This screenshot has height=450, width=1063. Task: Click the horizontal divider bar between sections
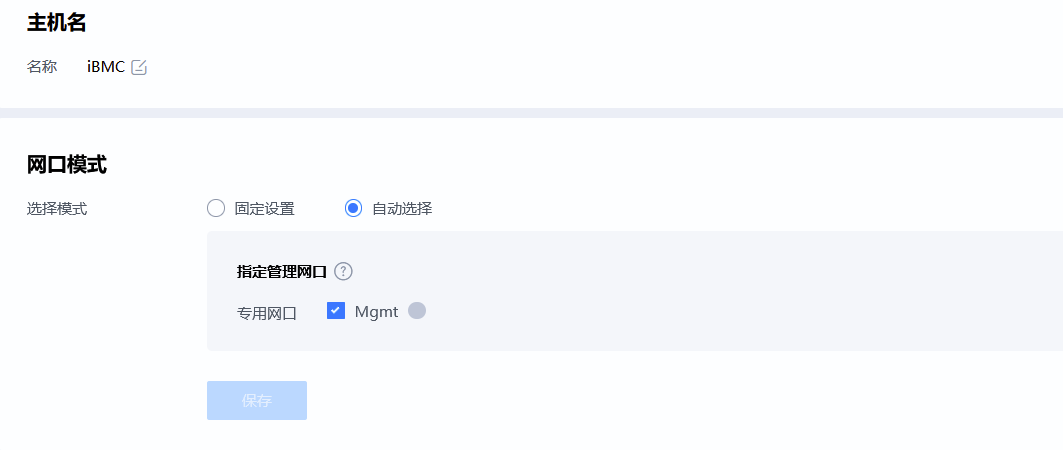(531, 113)
